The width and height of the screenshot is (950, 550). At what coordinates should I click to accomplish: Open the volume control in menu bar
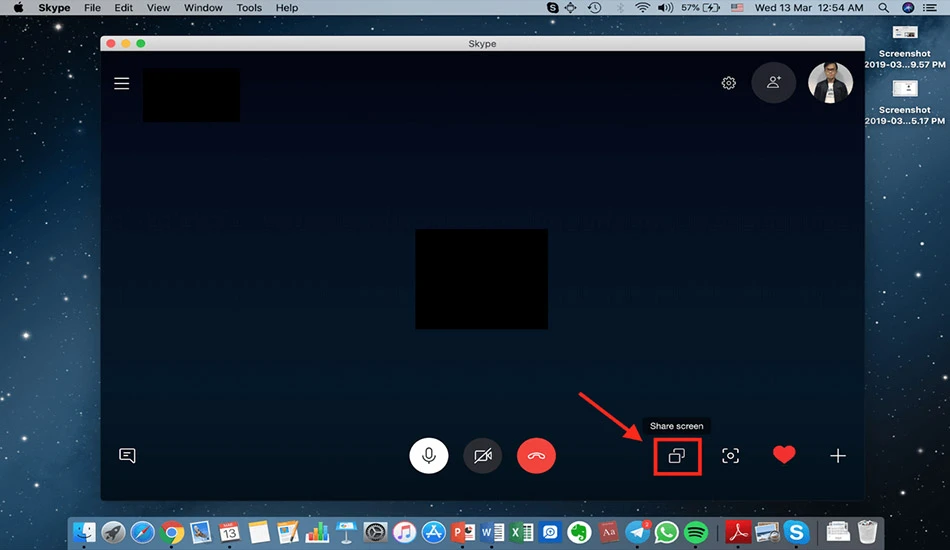(x=665, y=8)
